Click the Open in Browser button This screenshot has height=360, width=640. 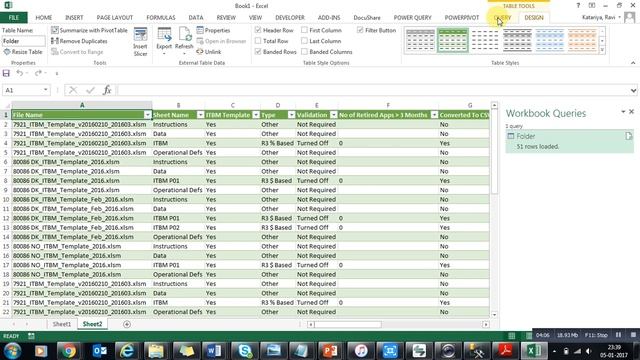click(x=222, y=41)
